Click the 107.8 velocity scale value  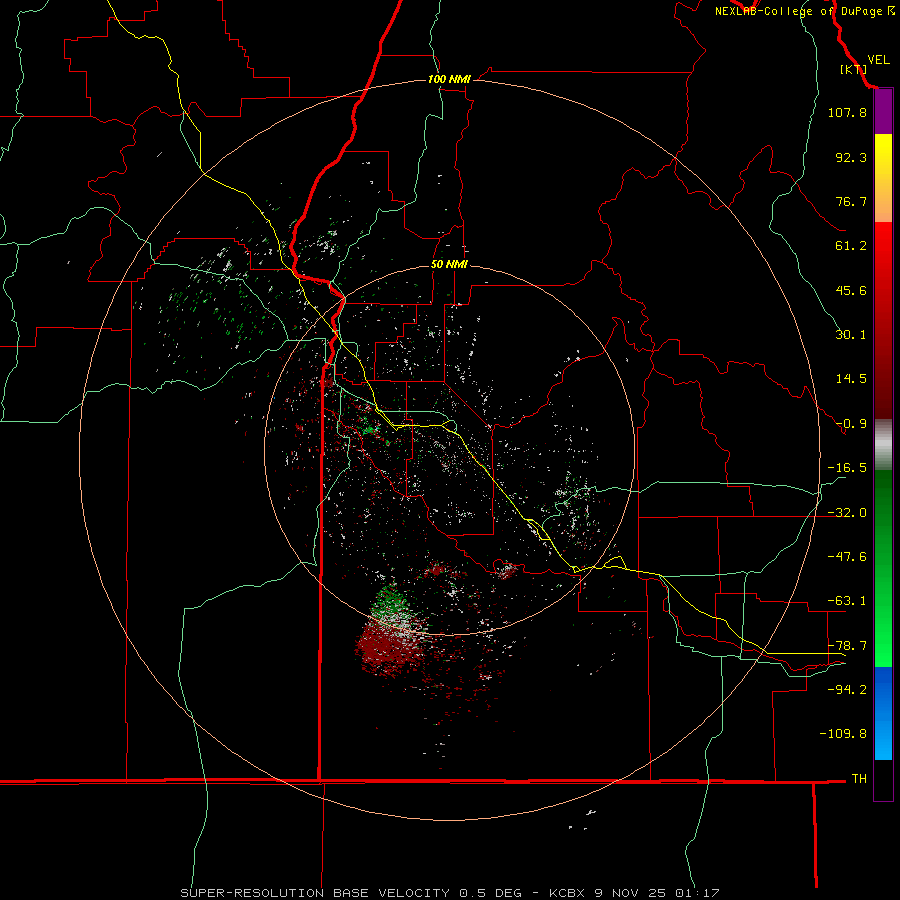pos(847,112)
